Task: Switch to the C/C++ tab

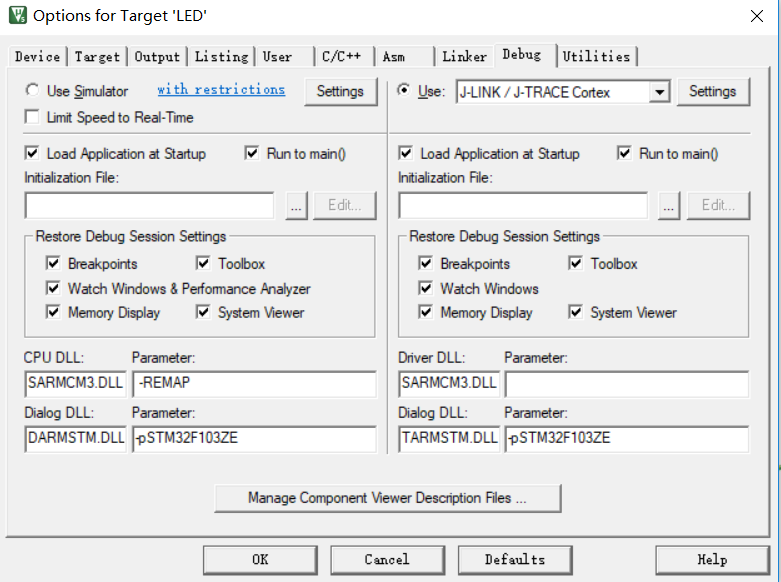Action: click(x=344, y=57)
